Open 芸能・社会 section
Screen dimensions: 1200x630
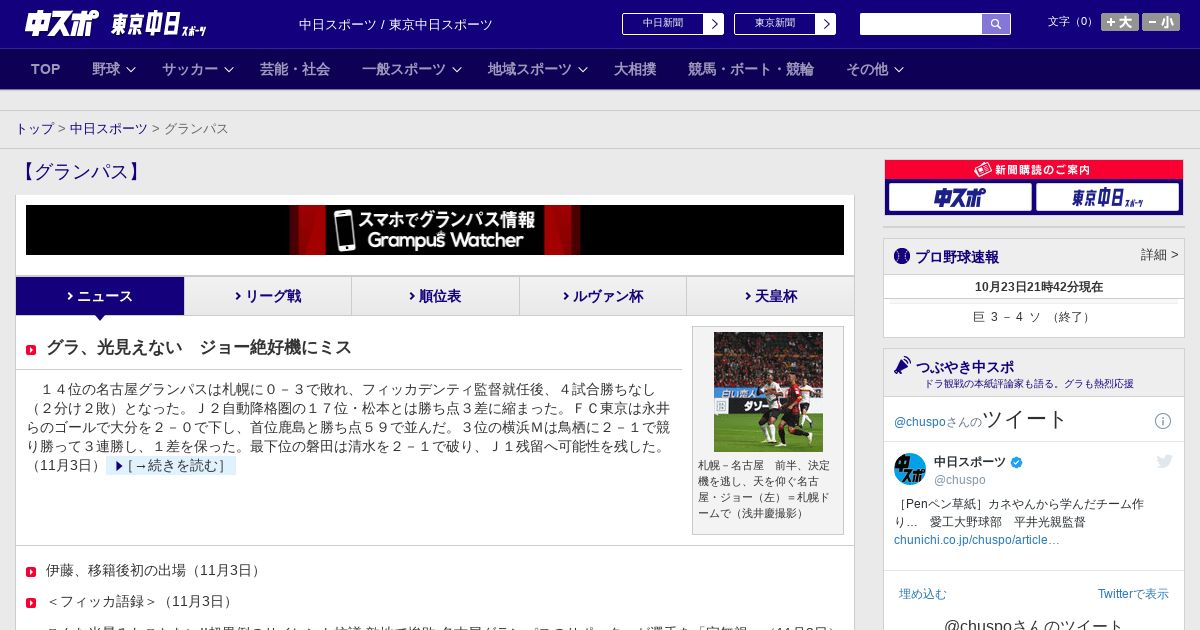point(295,69)
